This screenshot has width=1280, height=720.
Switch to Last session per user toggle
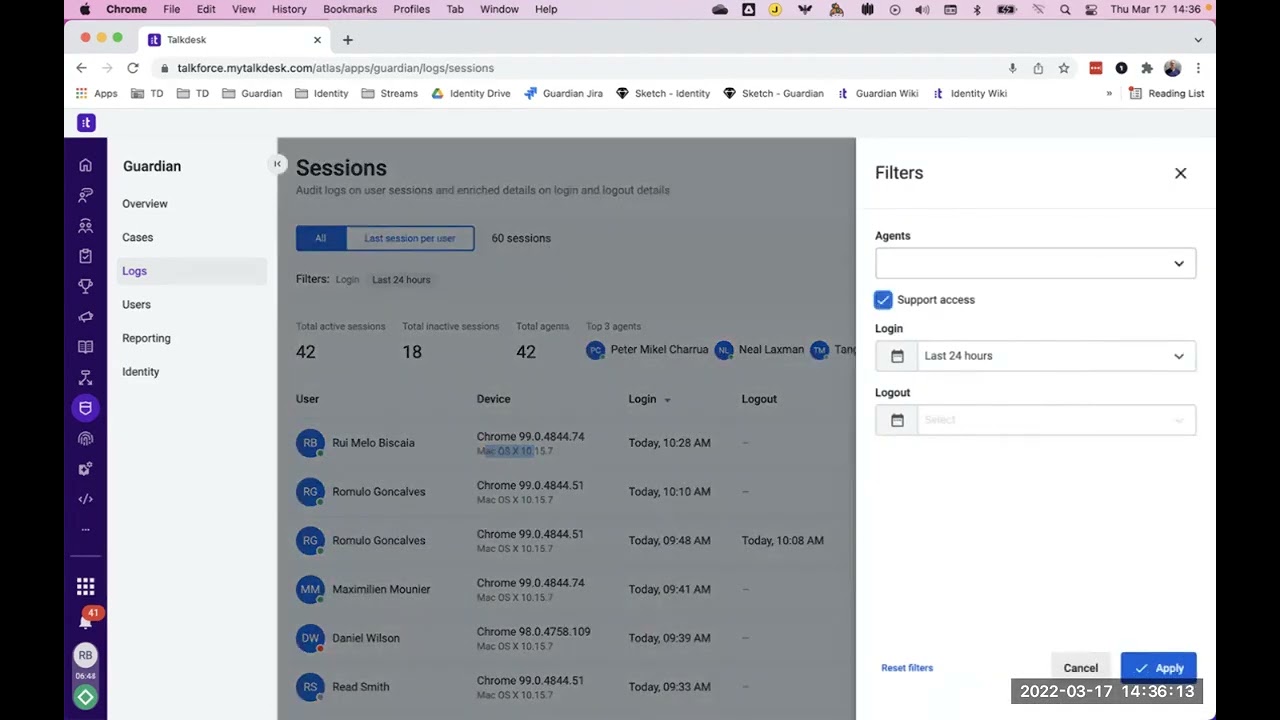point(410,238)
